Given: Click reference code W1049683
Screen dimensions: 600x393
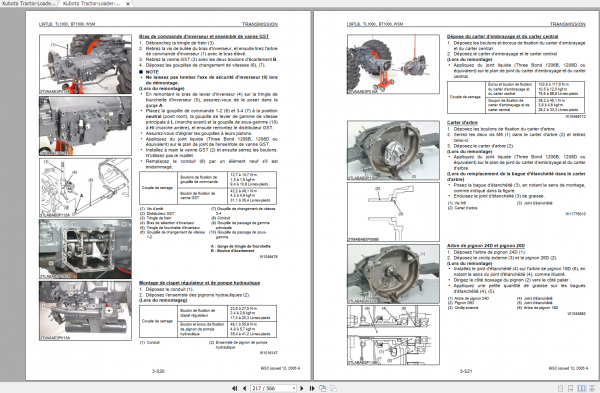Looking at the screenshot, I should coord(576,313).
